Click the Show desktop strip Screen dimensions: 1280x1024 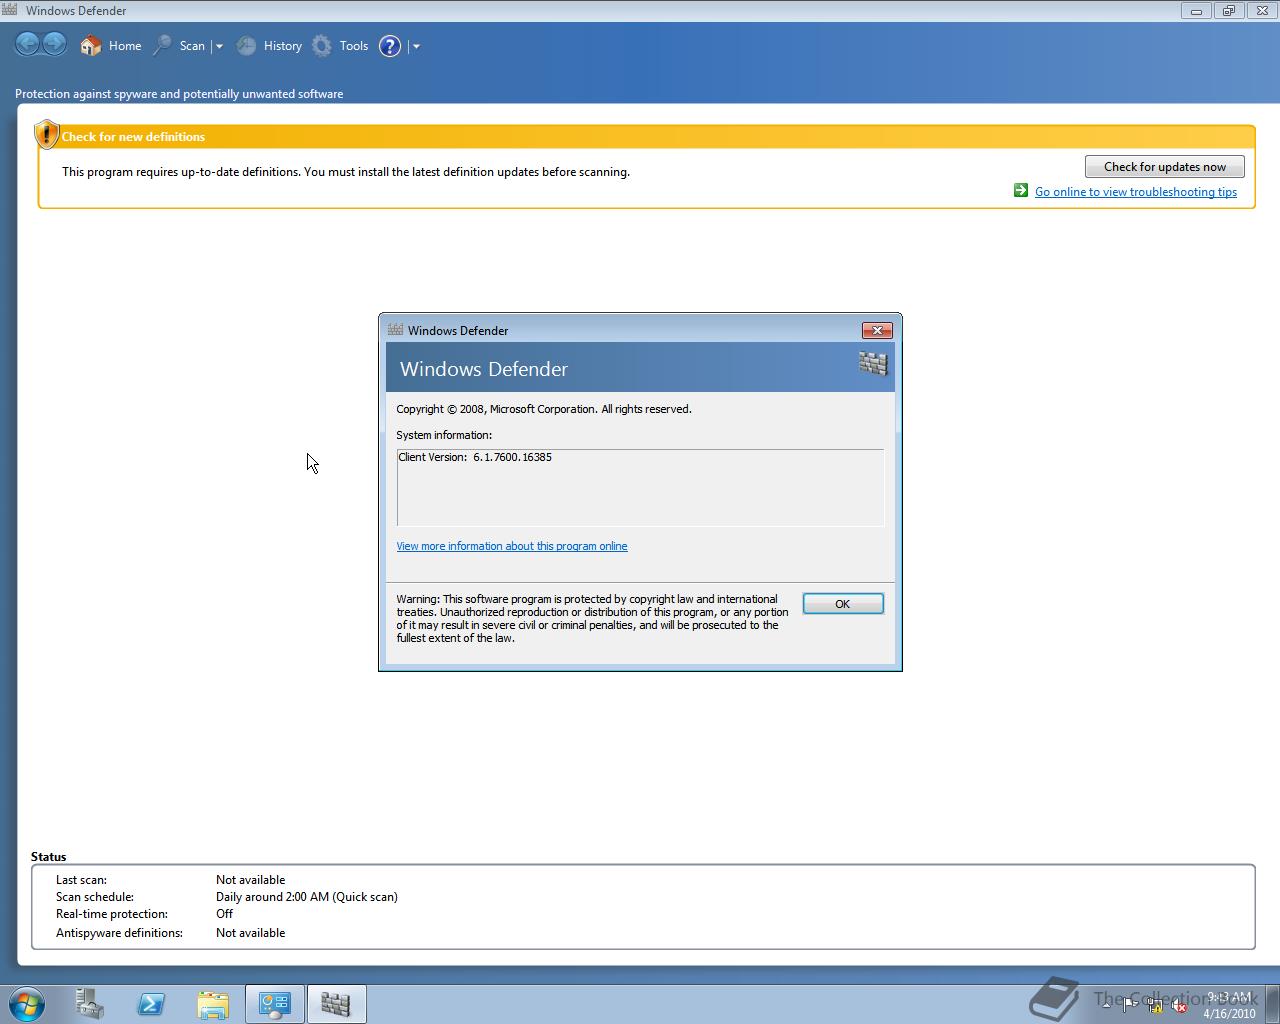tap(1273, 1004)
